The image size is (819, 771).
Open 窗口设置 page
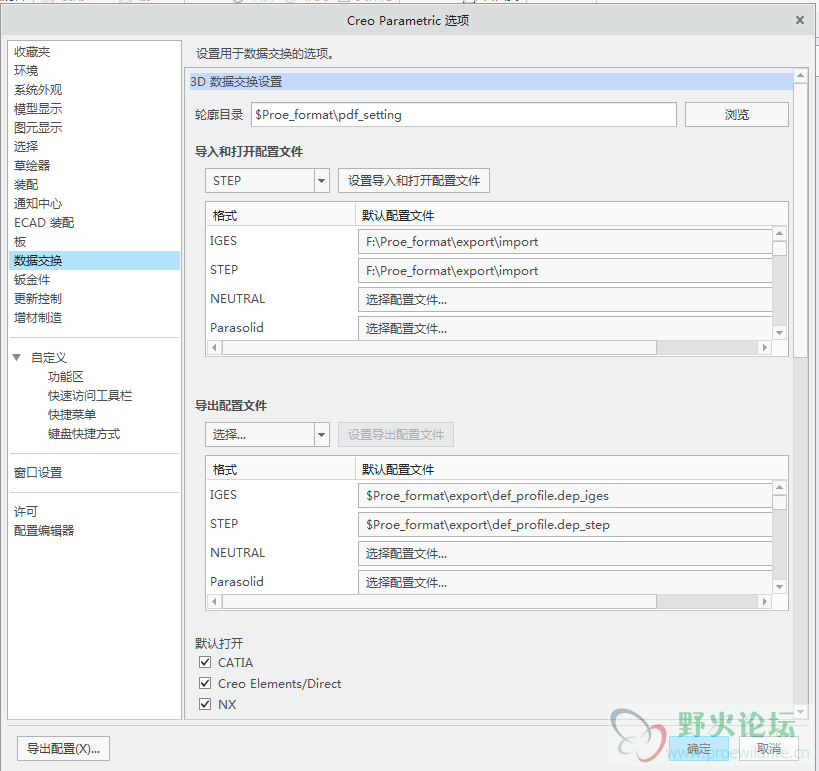(x=38, y=473)
